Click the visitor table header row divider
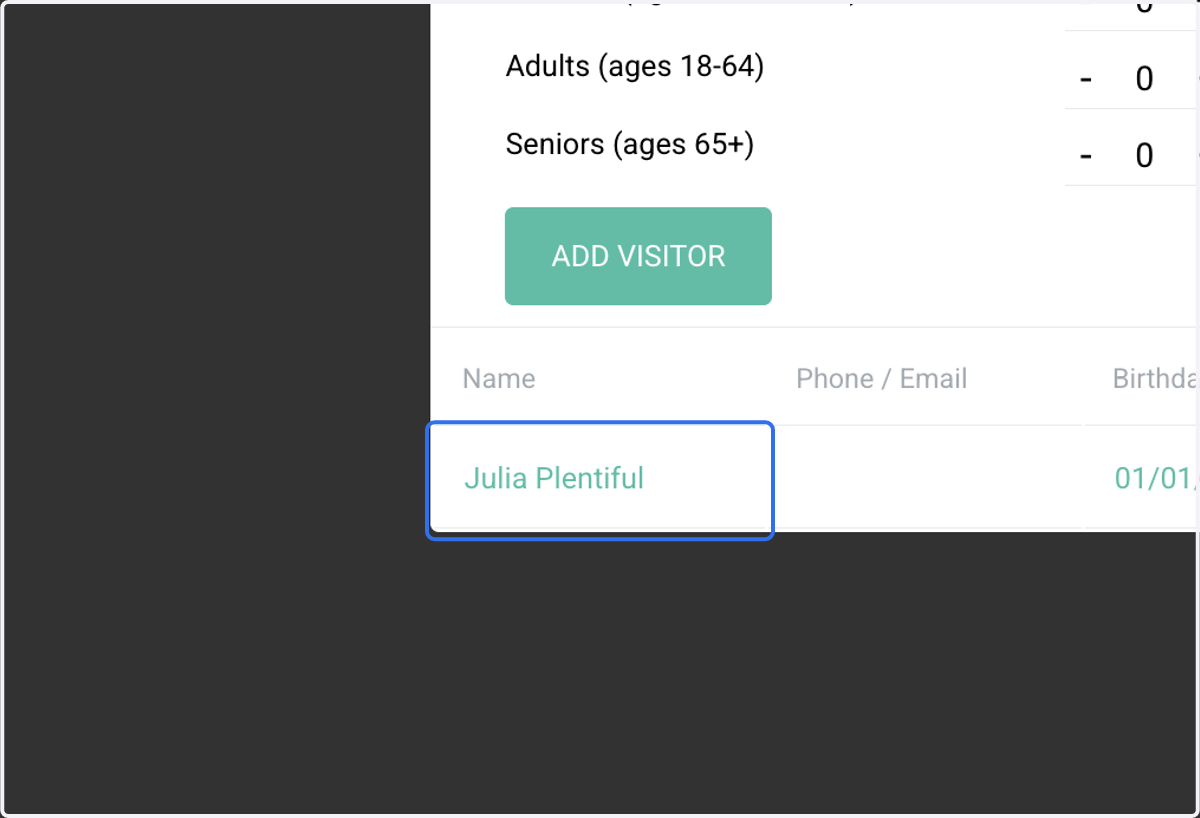1200x818 pixels. [815, 425]
